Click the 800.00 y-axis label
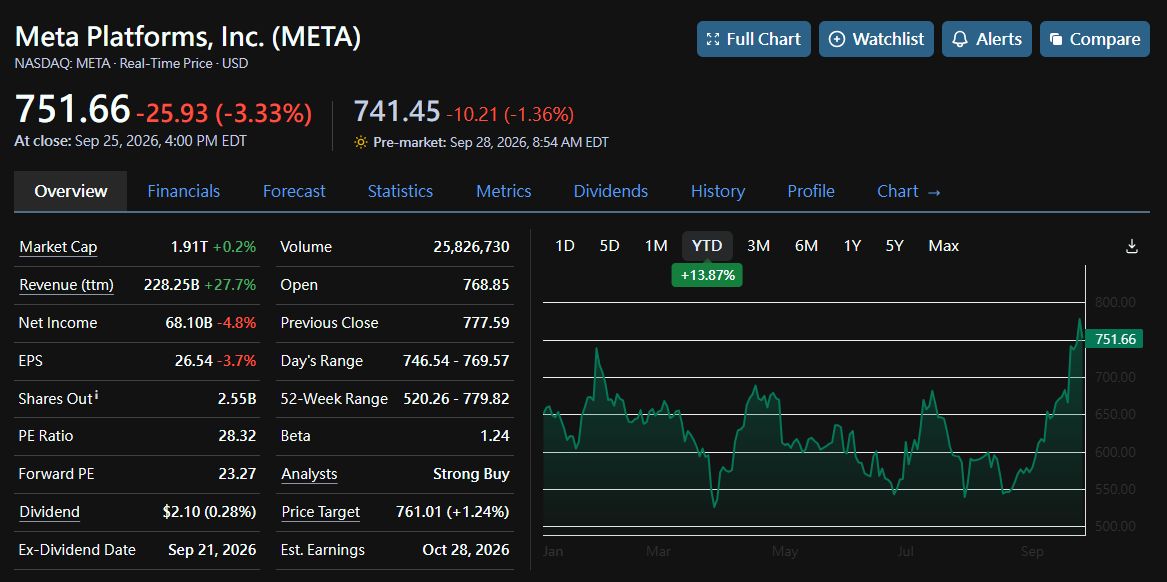Image resolution: width=1167 pixels, height=582 pixels. pos(1115,302)
